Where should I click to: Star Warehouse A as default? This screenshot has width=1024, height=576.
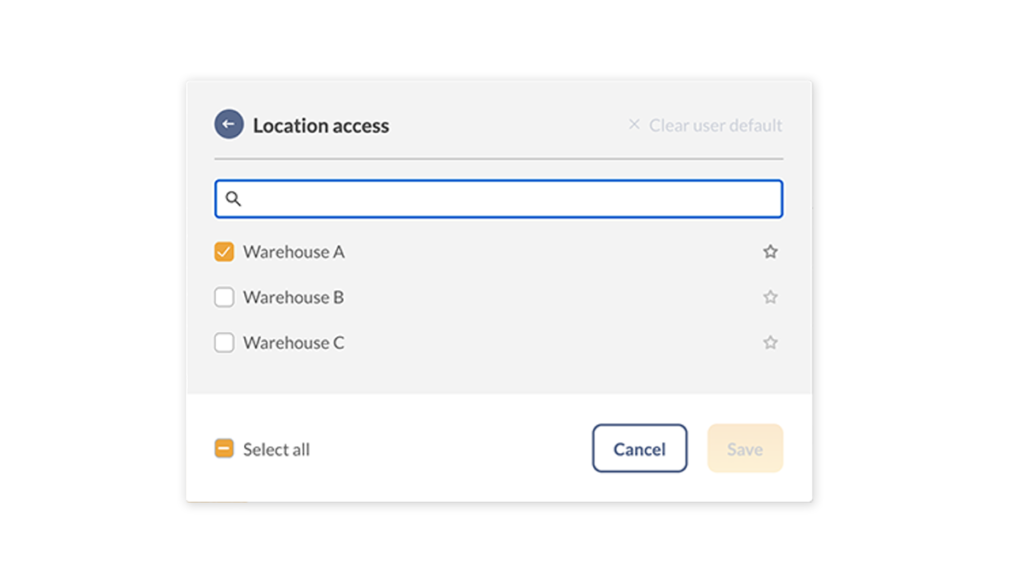tap(770, 251)
